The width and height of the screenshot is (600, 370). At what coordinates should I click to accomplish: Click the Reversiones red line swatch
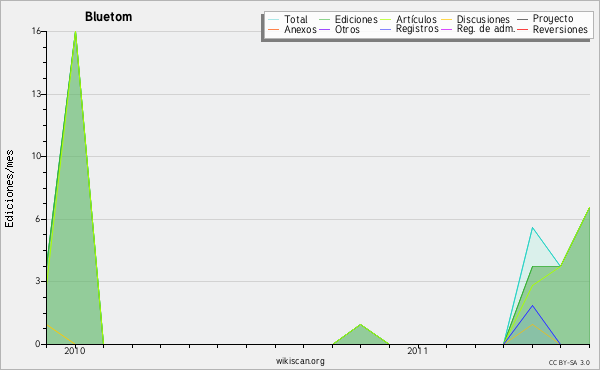tap(522, 29)
